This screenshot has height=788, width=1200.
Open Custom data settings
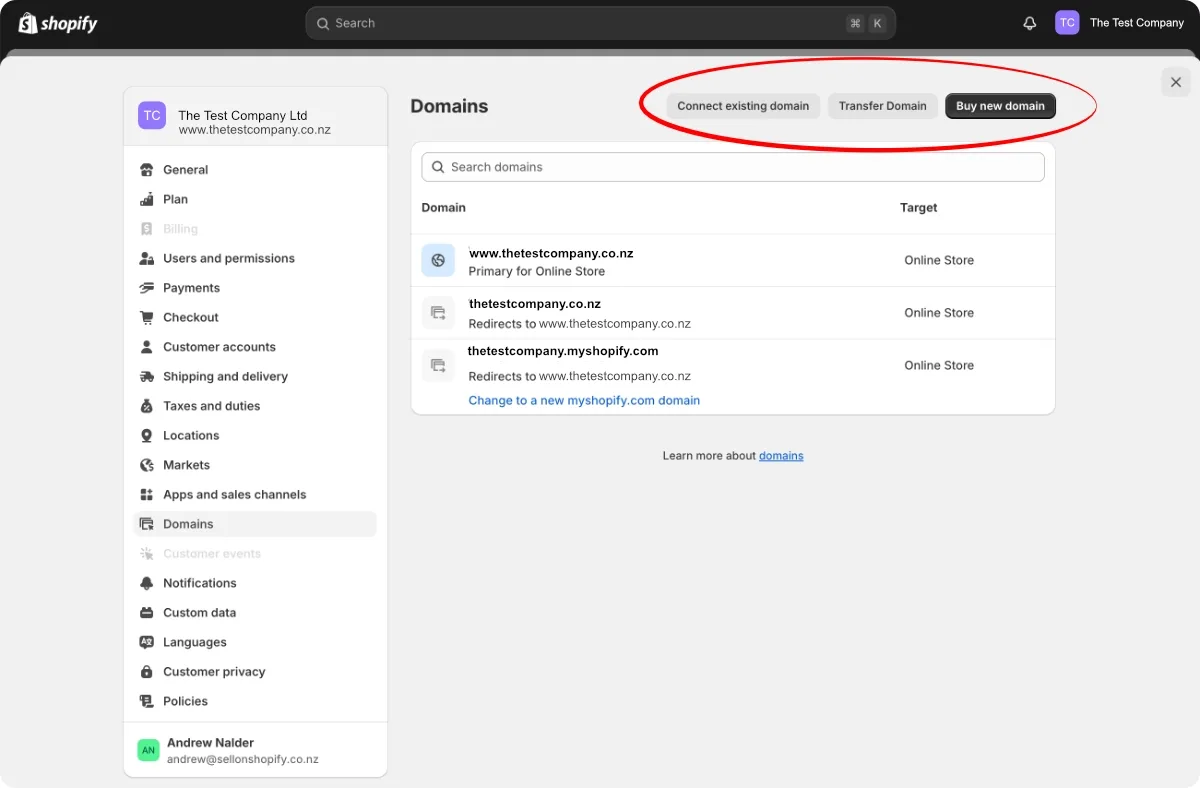coord(199,613)
